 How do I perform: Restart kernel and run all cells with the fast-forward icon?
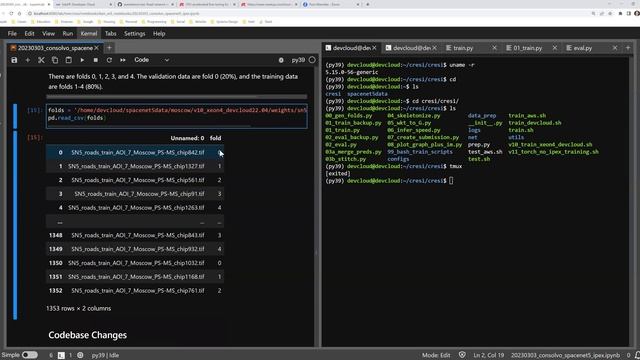(x=122, y=60)
